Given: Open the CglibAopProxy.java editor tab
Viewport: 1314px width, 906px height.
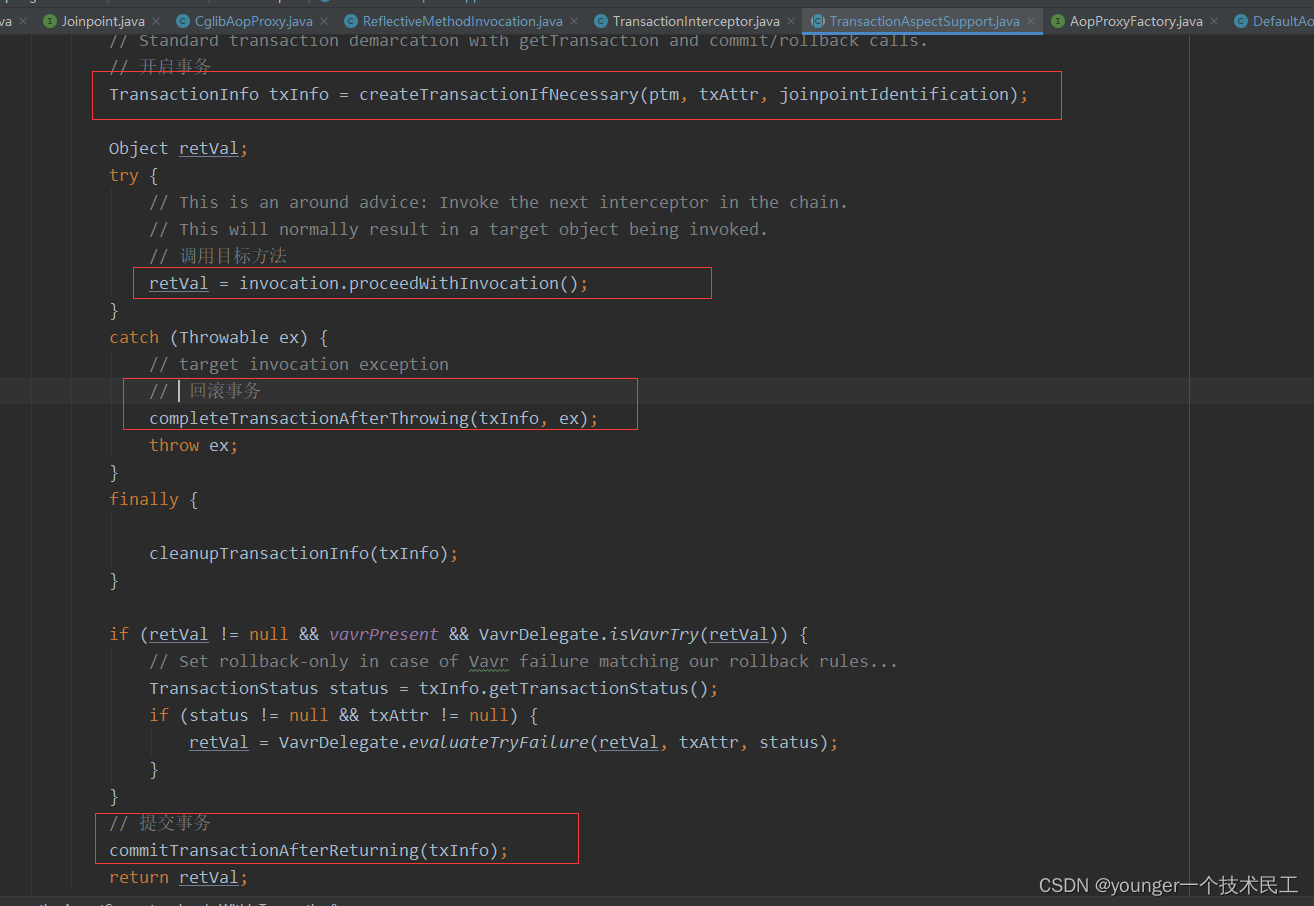Looking at the screenshot, I should 253,21.
